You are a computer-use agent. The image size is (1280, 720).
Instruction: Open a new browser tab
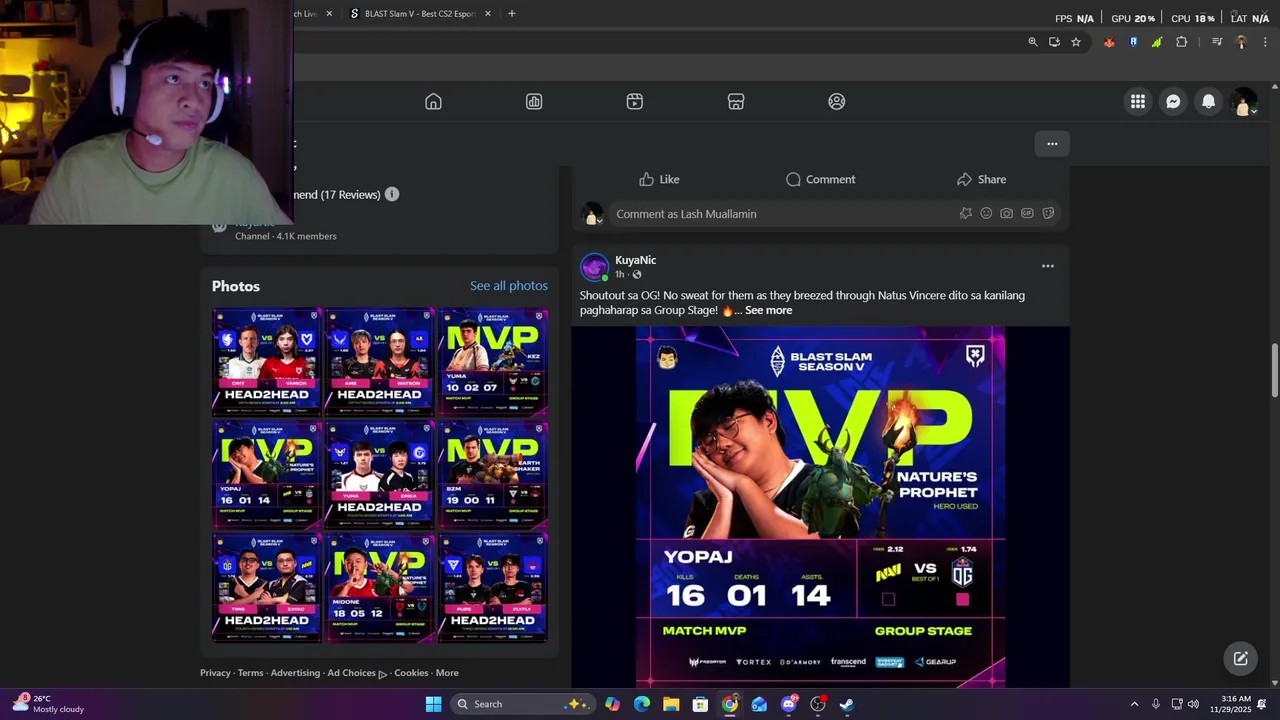[x=512, y=14]
